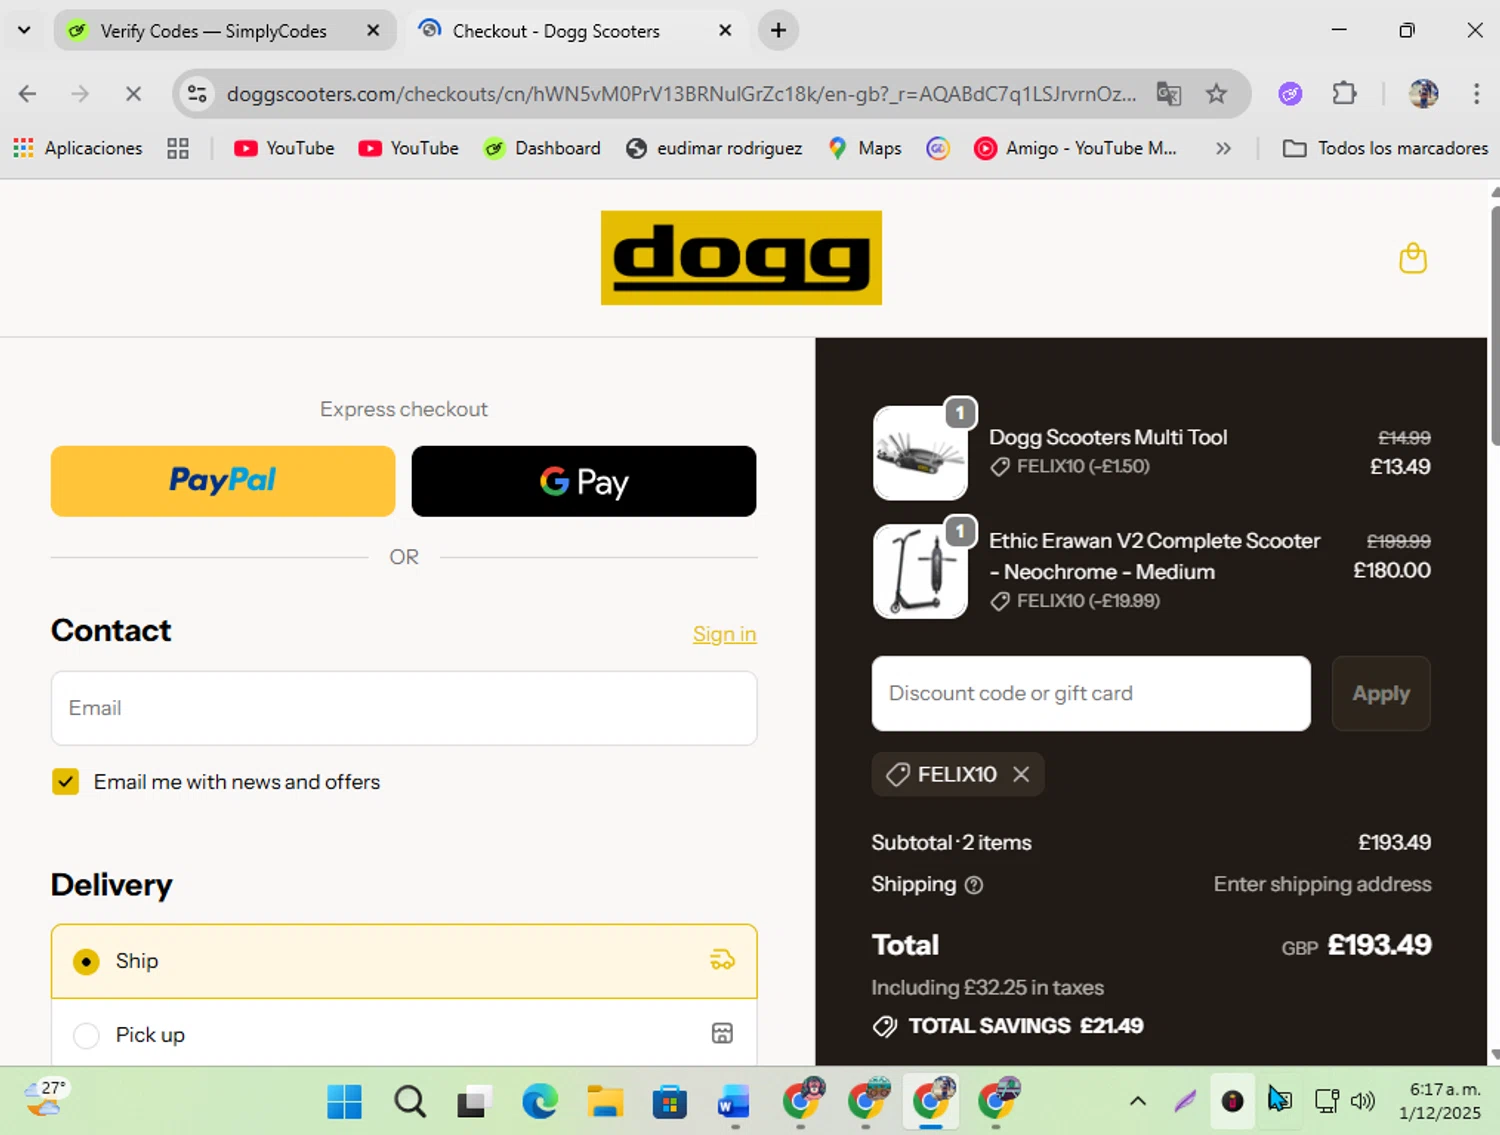Click the shipping info help icon
This screenshot has height=1135, width=1500.
[x=974, y=885]
